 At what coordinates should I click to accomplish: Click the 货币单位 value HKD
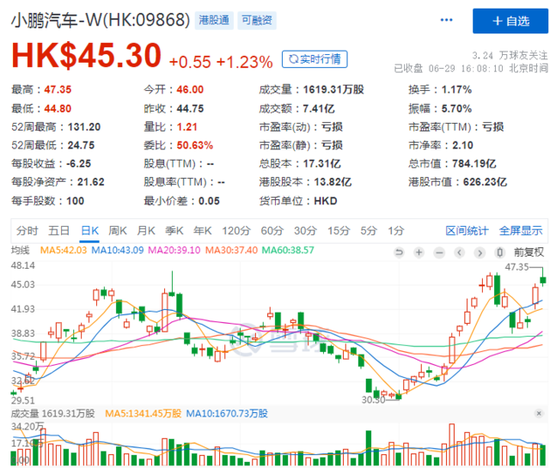(x=326, y=201)
